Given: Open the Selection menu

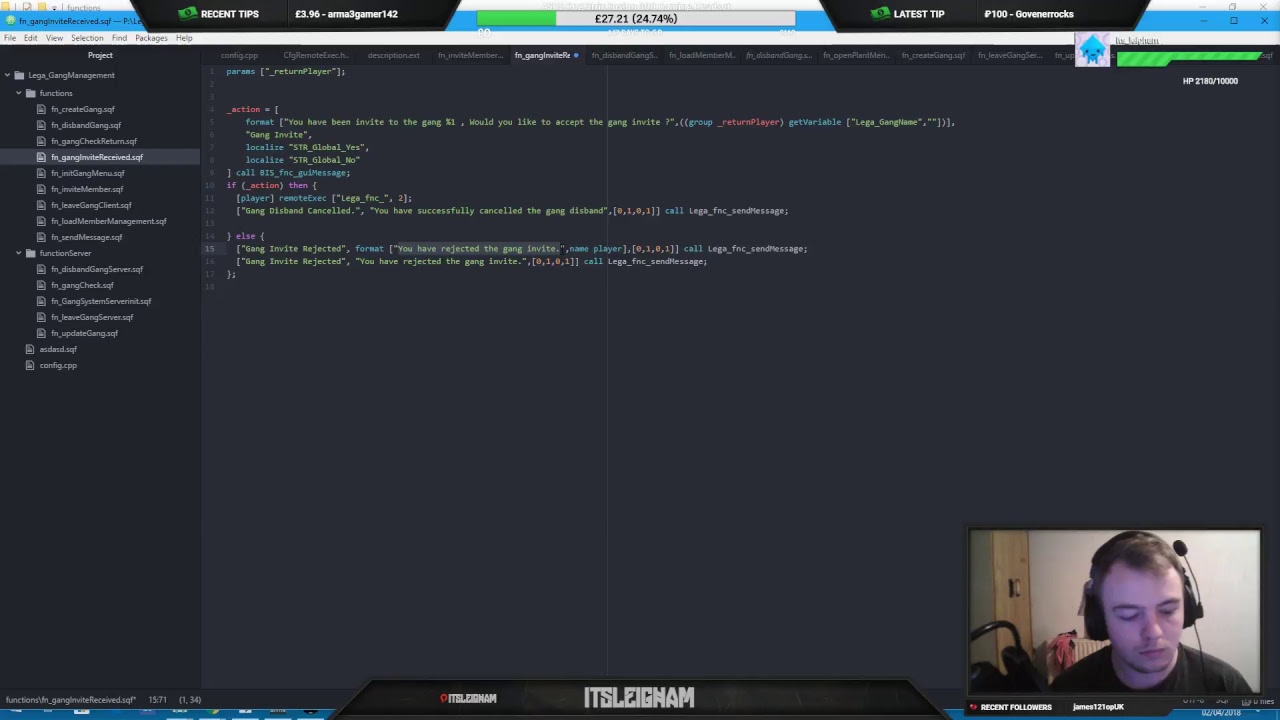Looking at the screenshot, I should [87, 38].
